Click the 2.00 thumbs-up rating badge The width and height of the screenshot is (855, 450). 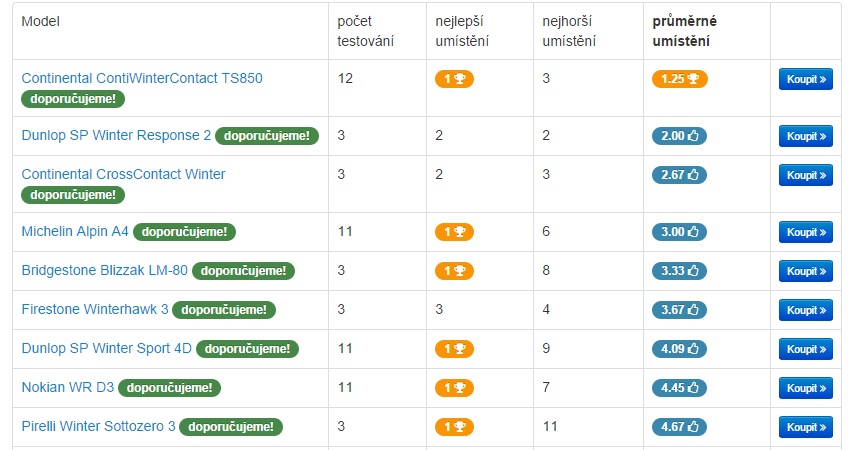pos(678,136)
